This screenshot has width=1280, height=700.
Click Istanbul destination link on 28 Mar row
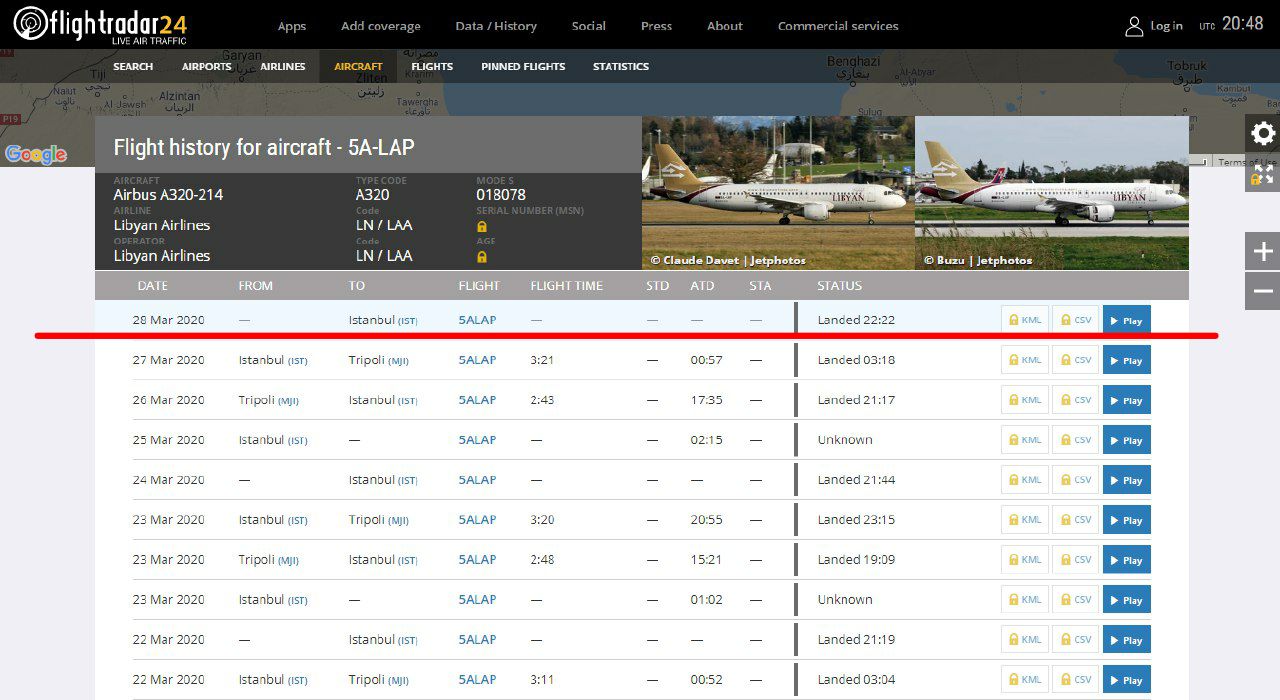383,320
